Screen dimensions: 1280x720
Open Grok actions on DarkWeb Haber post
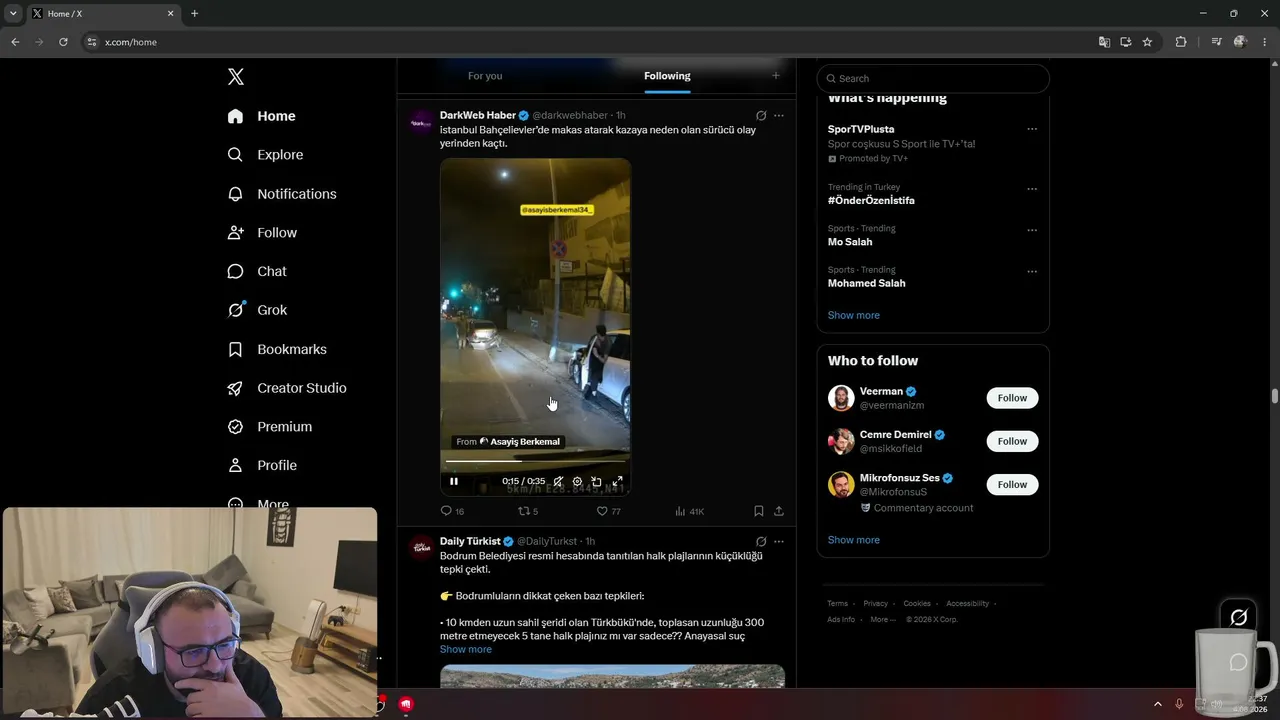coord(761,116)
